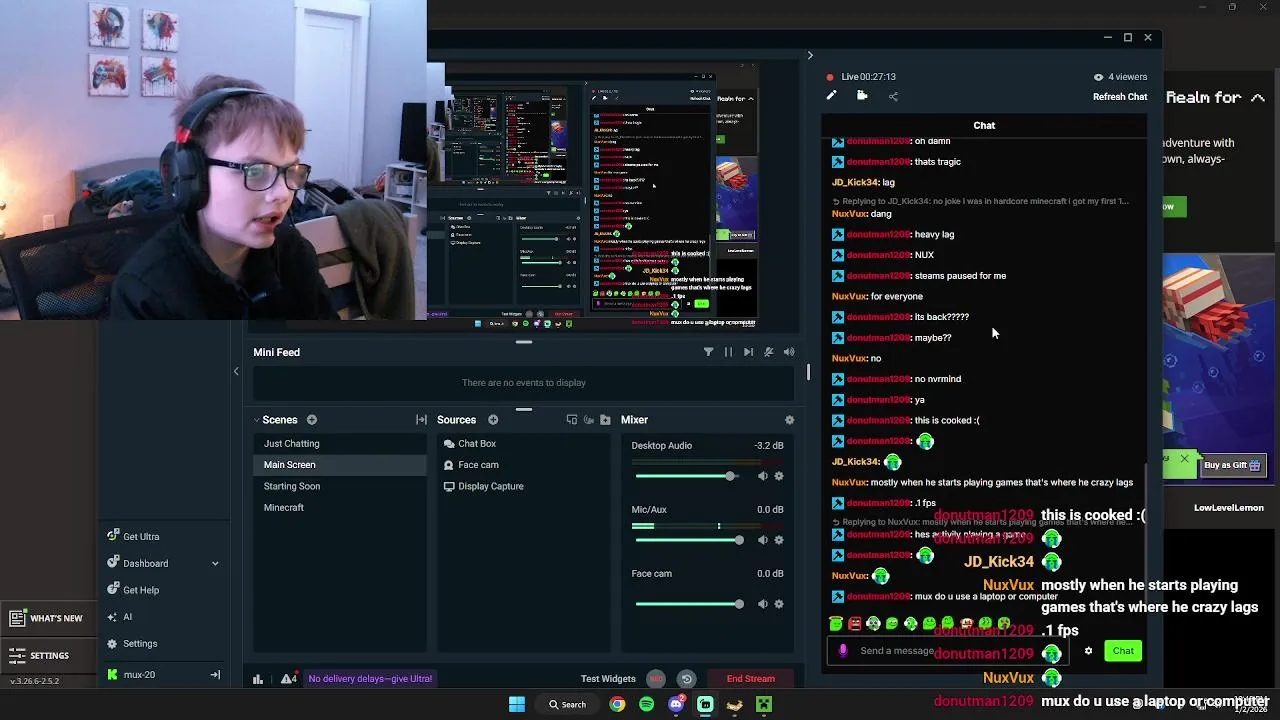
Task: Open the Mixer advanced audio settings gear
Action: click(789, 420)
